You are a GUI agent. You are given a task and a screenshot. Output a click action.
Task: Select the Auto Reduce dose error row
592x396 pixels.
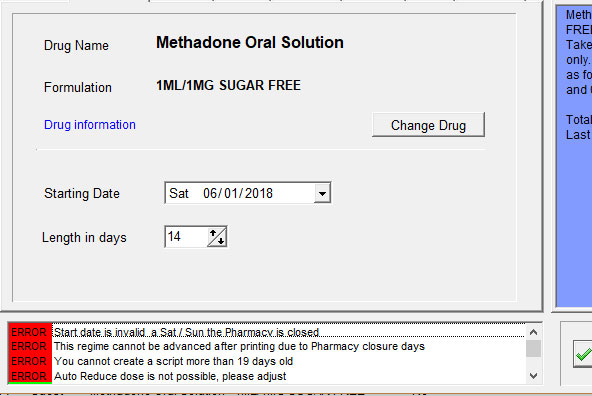pyautogui.click(x=267, y=376)
